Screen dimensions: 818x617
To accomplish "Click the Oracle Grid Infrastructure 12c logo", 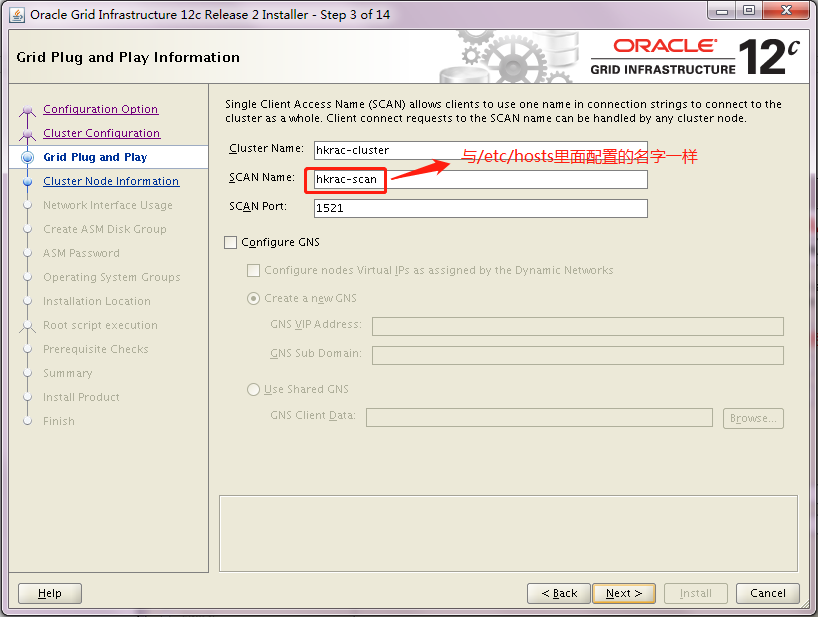I will pos(694,57).
